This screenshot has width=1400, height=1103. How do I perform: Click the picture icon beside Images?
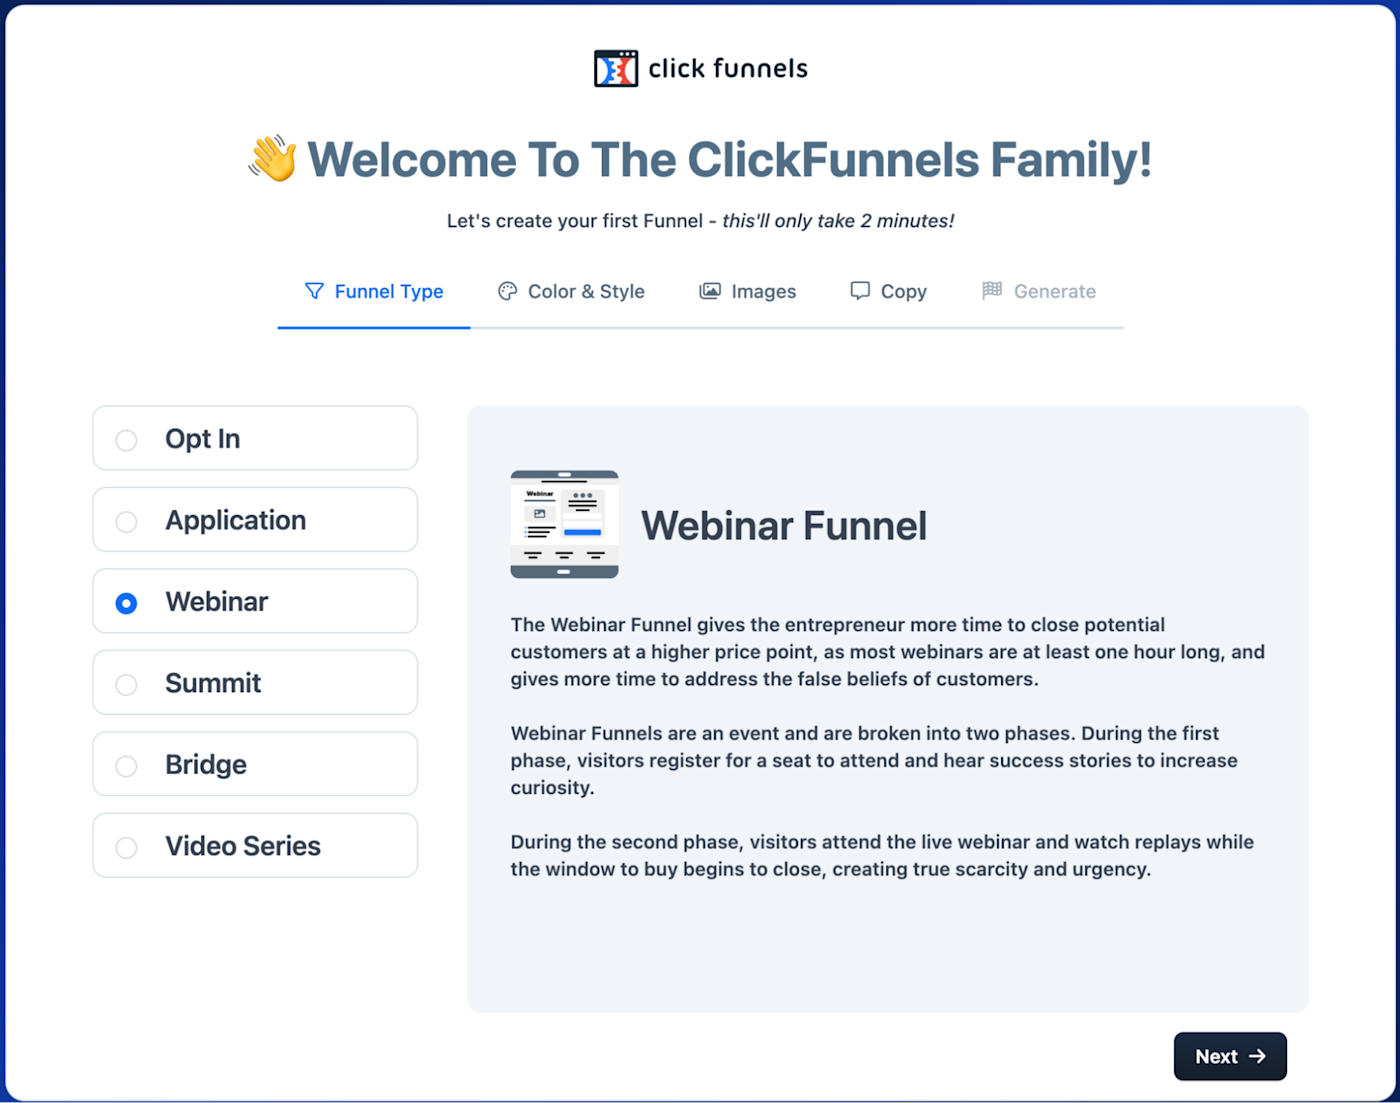pos(710,291)
